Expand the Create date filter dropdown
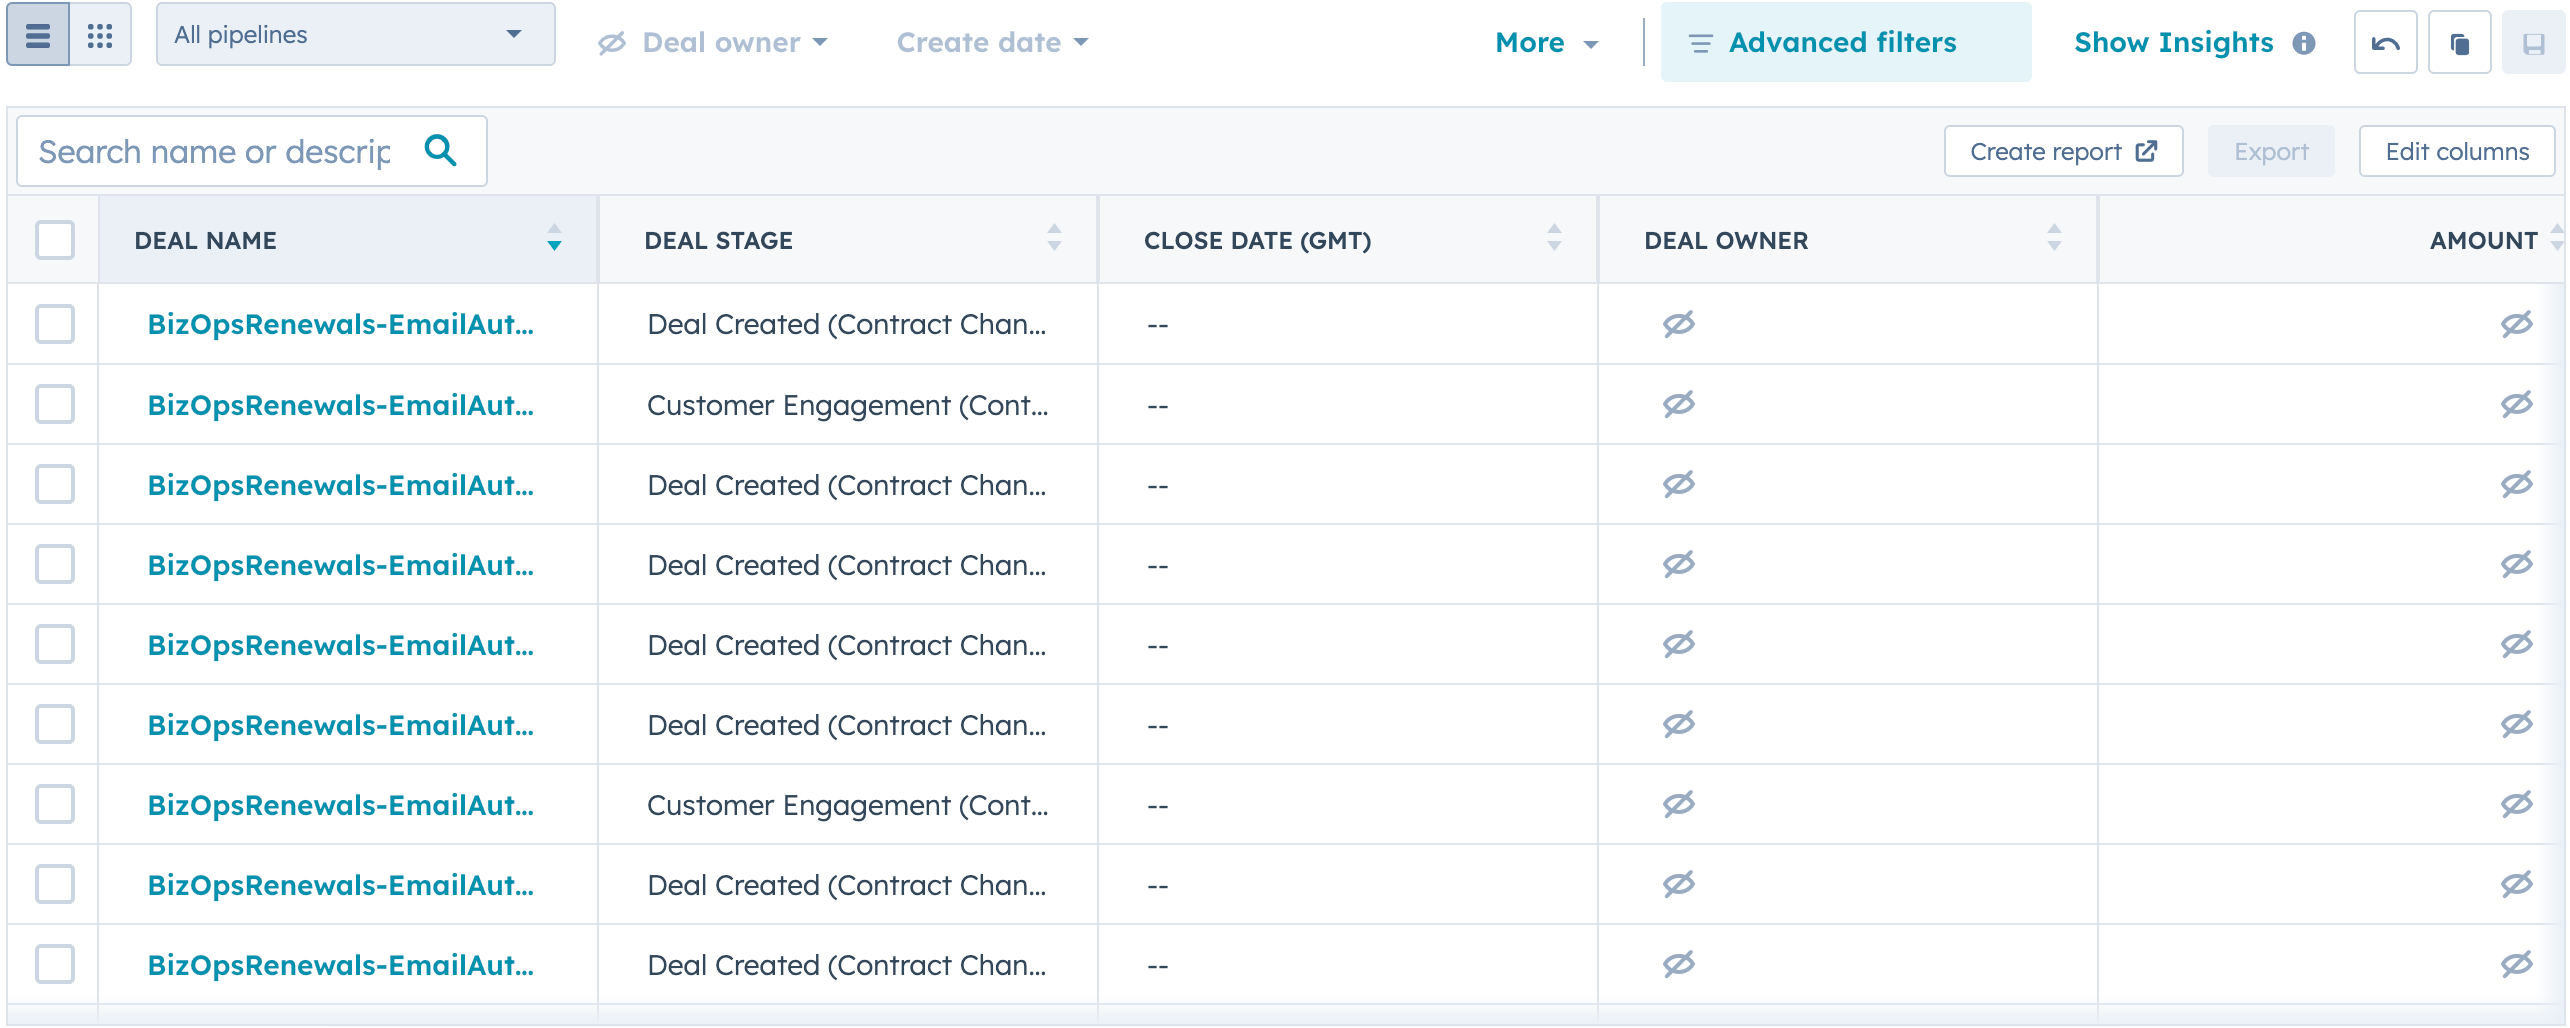 pyautogui.click(x=991, y=42)
